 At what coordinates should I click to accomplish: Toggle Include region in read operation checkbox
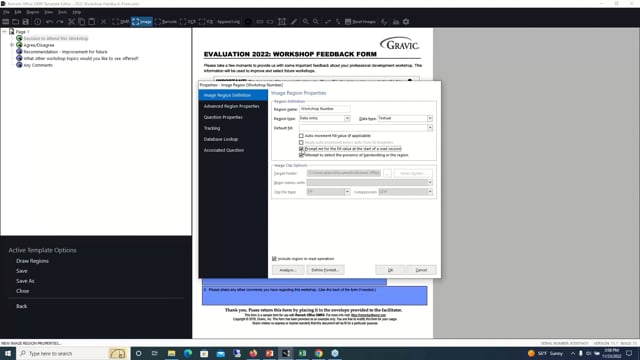tap(274, 259)
